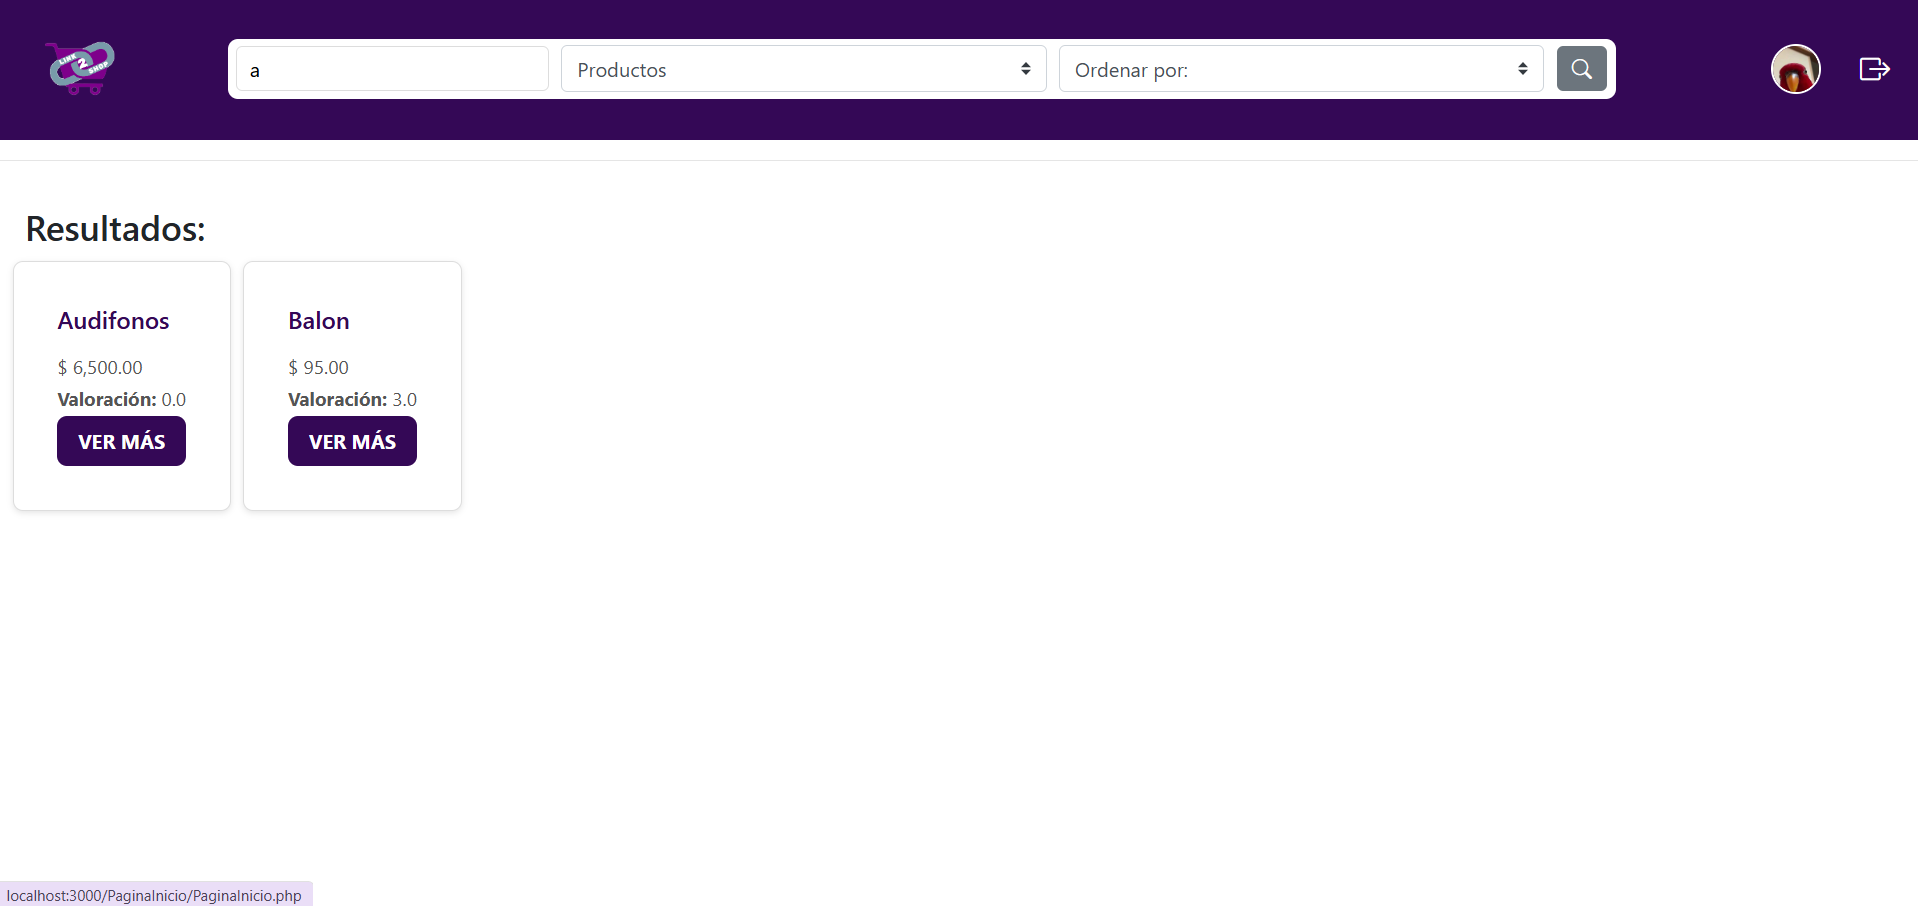Open the Productos category dropdown

coord(803,69)
